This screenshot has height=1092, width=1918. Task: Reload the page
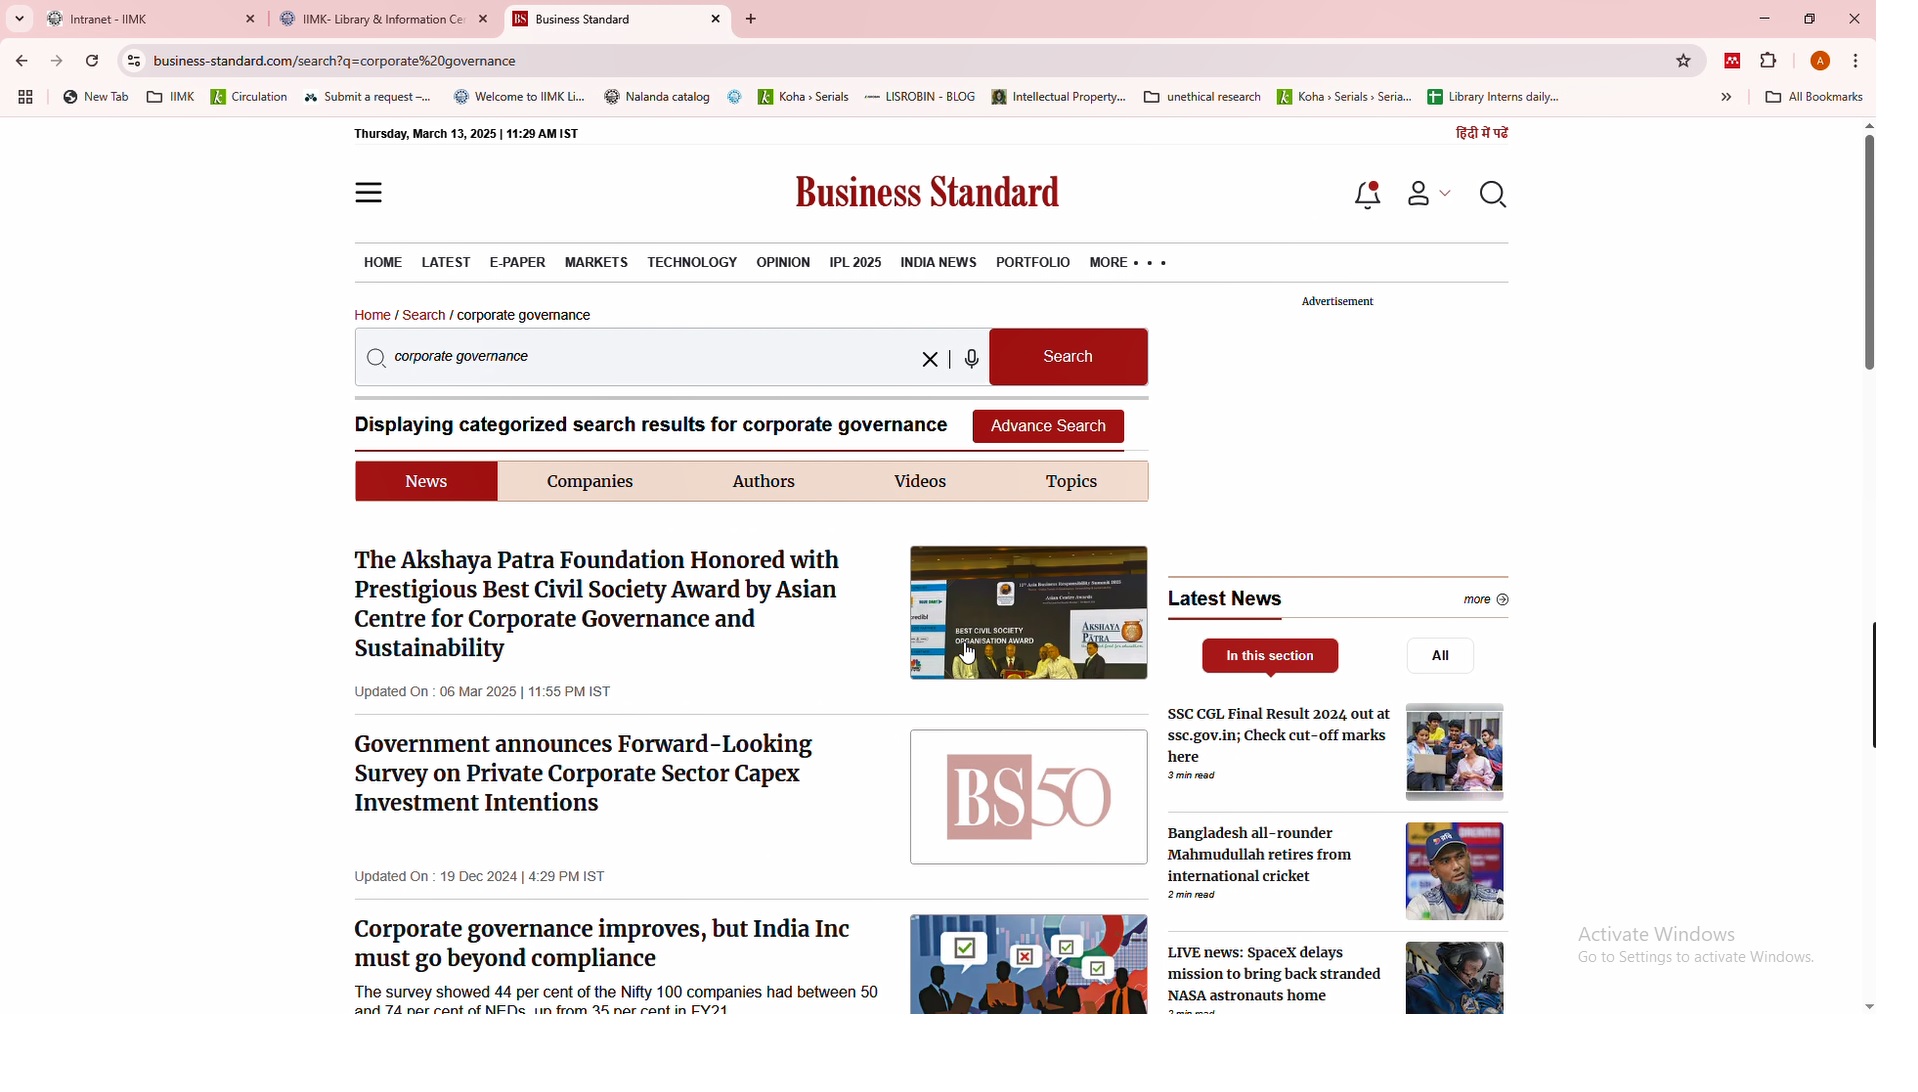click(93, 61)
